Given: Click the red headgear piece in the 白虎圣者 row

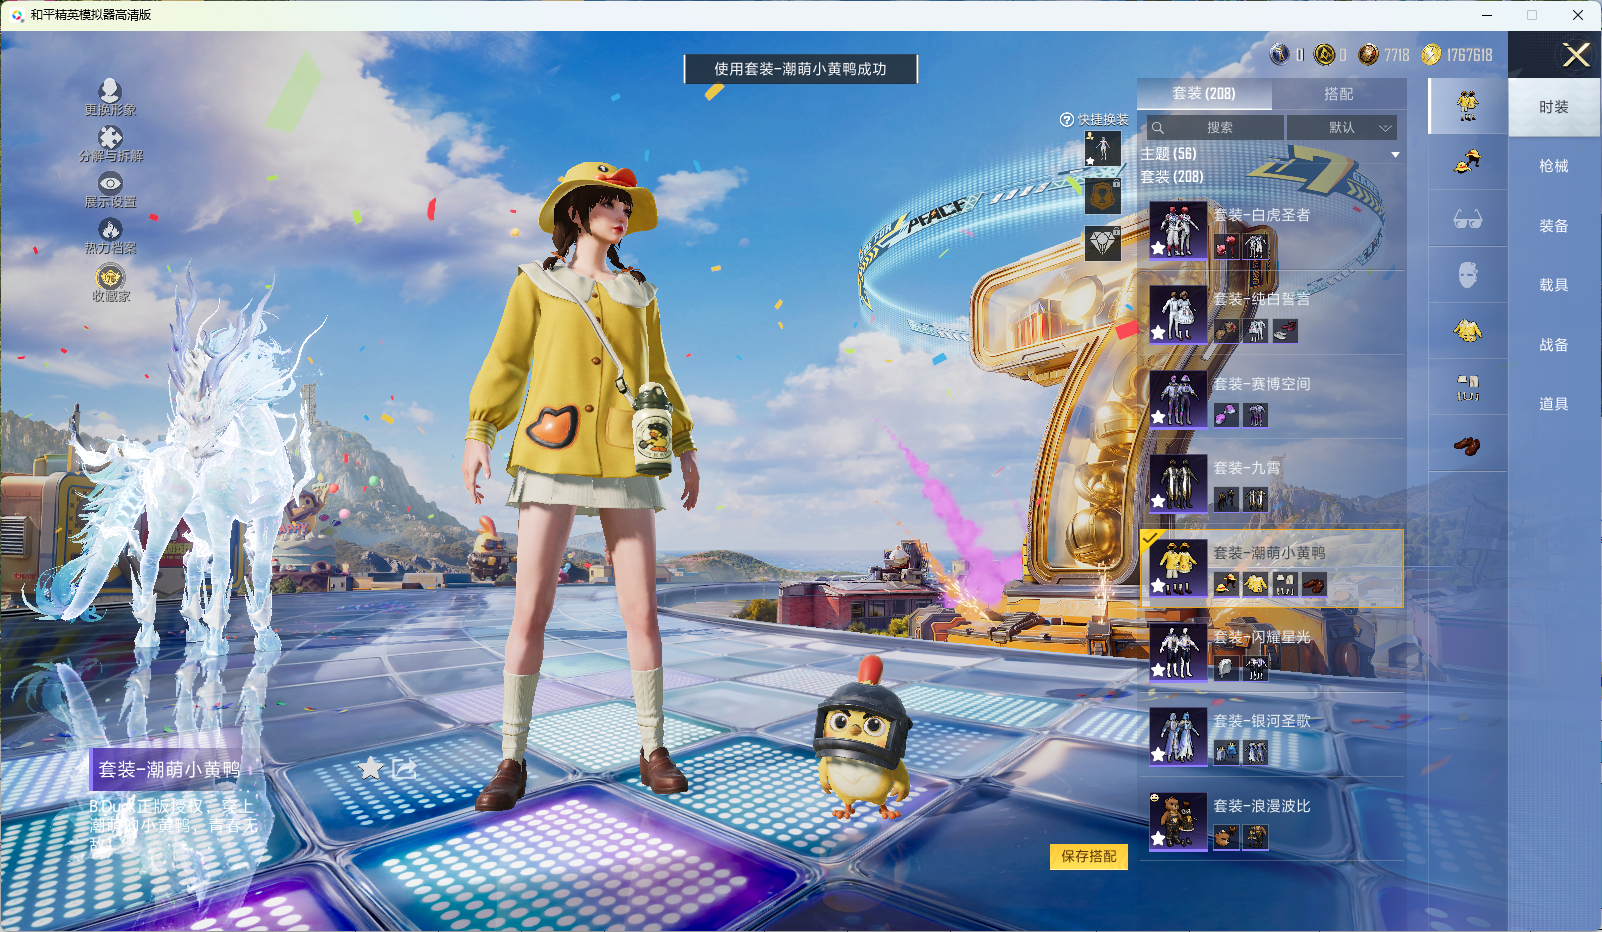Looking at the screenshot, I should [1226, 246].
